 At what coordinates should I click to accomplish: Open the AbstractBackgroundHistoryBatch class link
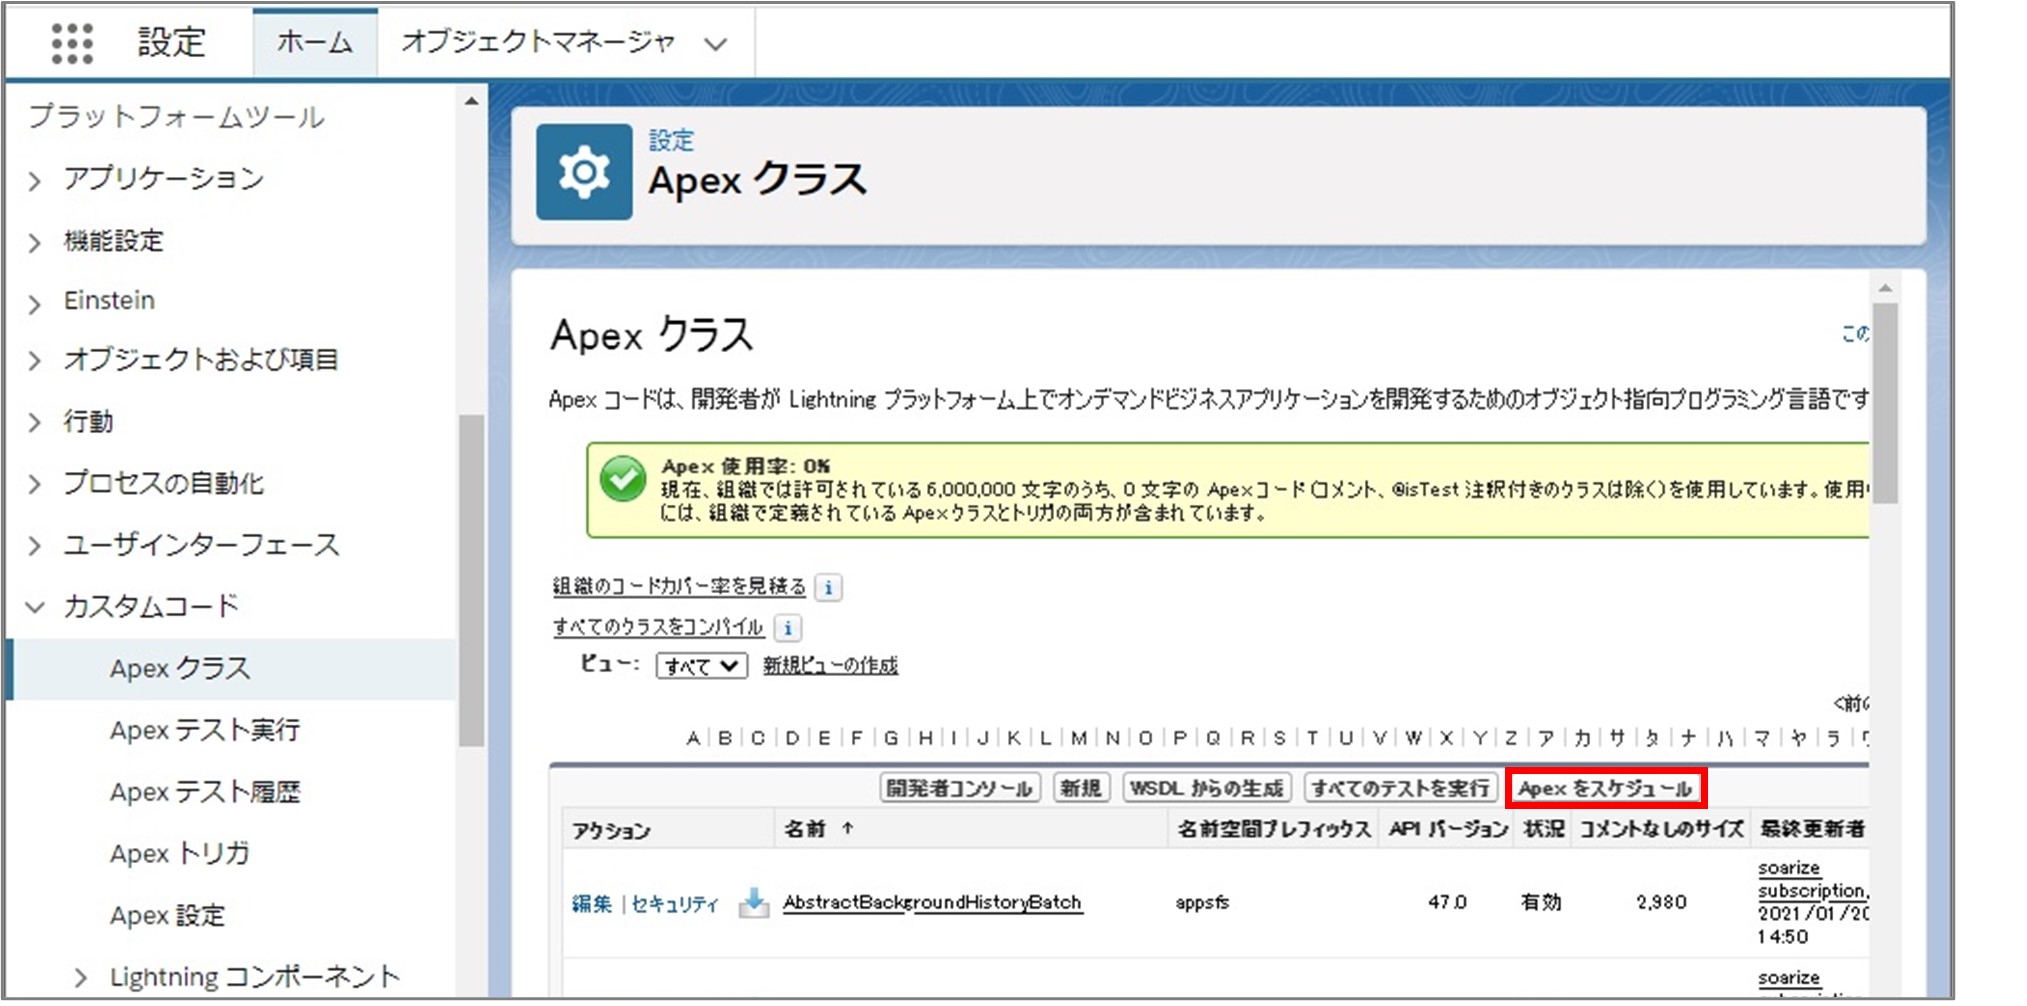(932, 903)
